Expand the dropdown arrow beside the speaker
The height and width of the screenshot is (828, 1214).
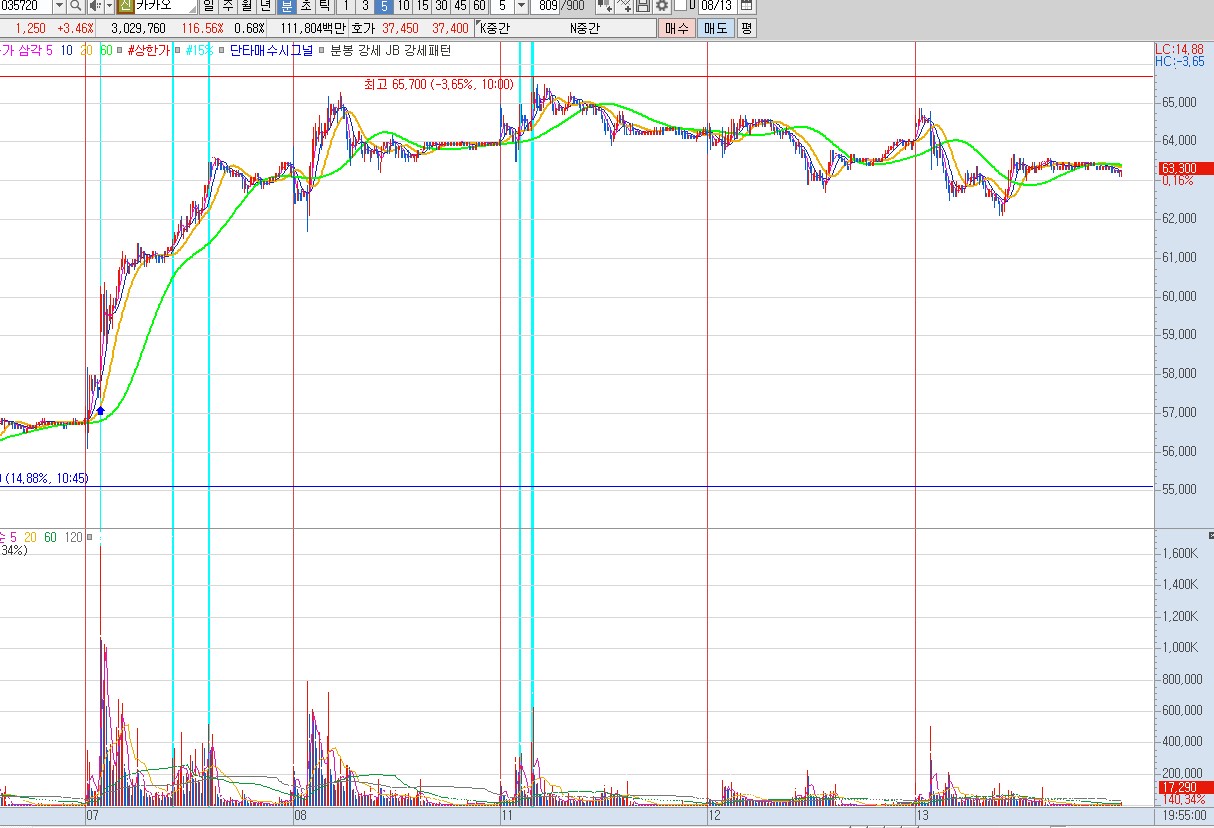pyautogui.click(x=109, y=6)
